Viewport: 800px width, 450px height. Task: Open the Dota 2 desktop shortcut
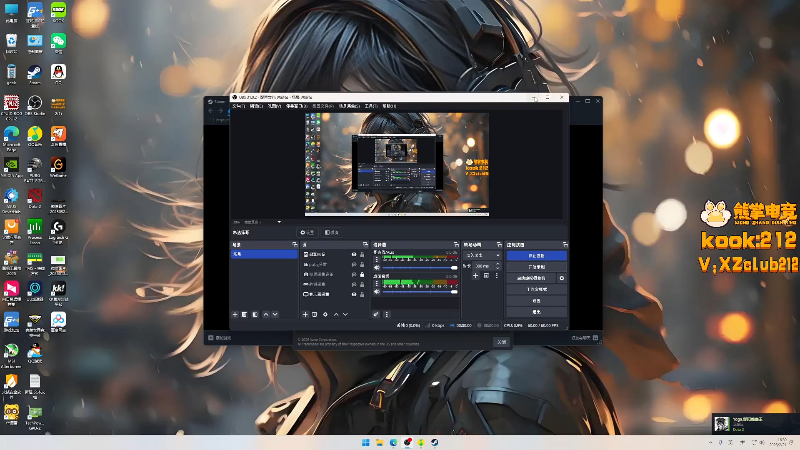[x=35, y=198]
